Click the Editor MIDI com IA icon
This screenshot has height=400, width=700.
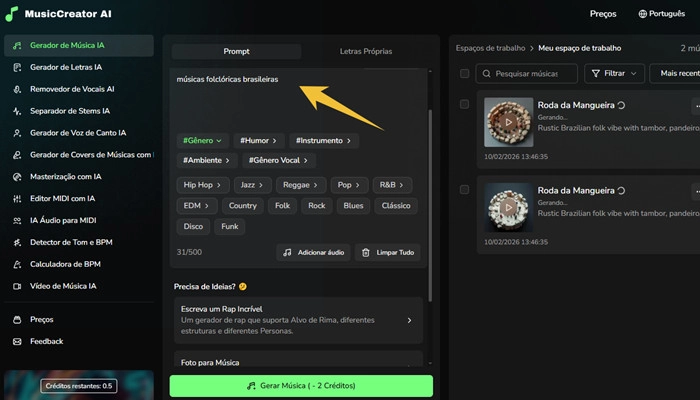tap(17, 199)
